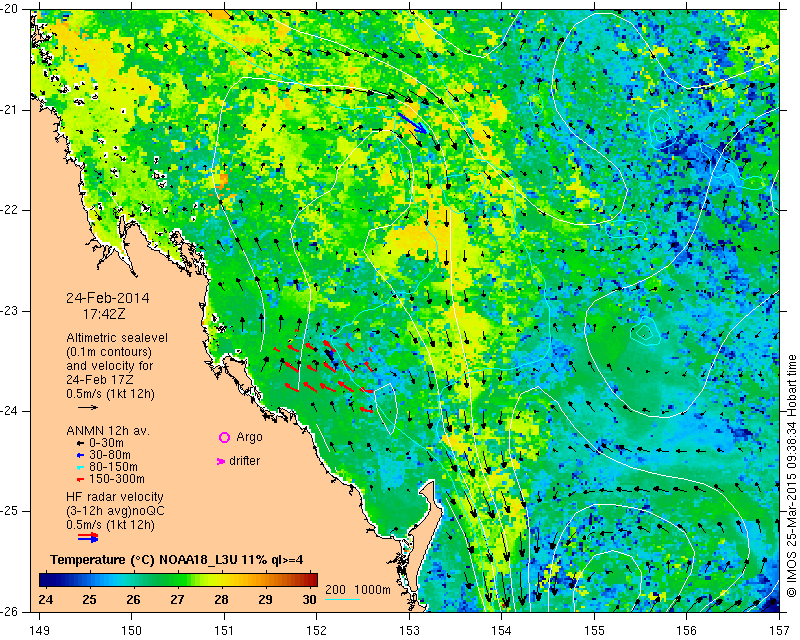Click the large blue ANMN current arrow on the map
Image resolution: width=800 pixels, height=640 pixels.
coord(412,122)
